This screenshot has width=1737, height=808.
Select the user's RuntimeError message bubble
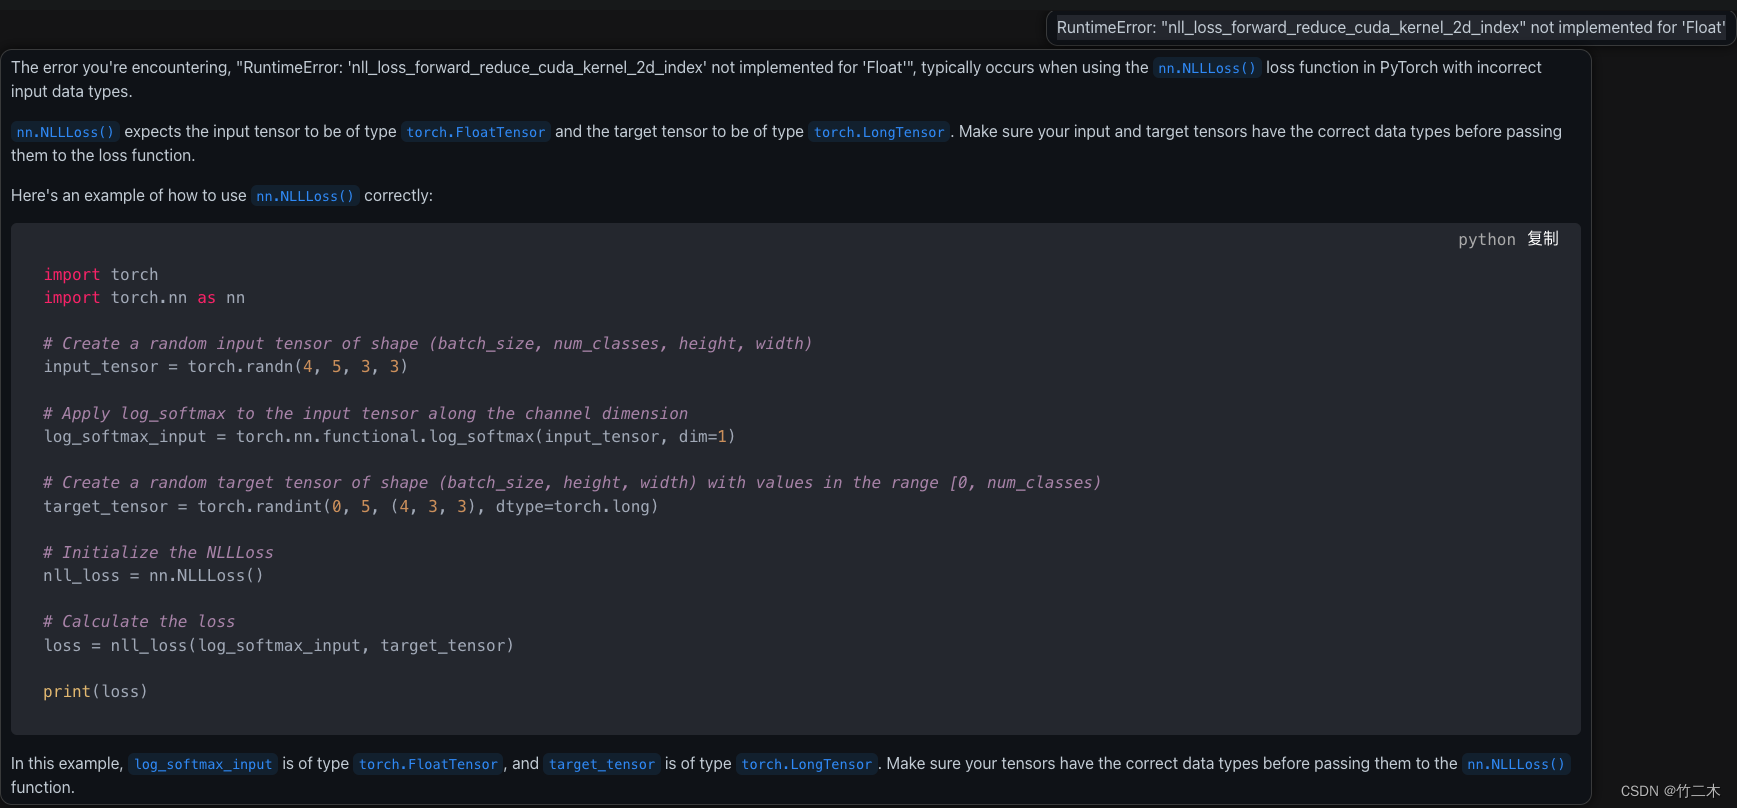1390,28
